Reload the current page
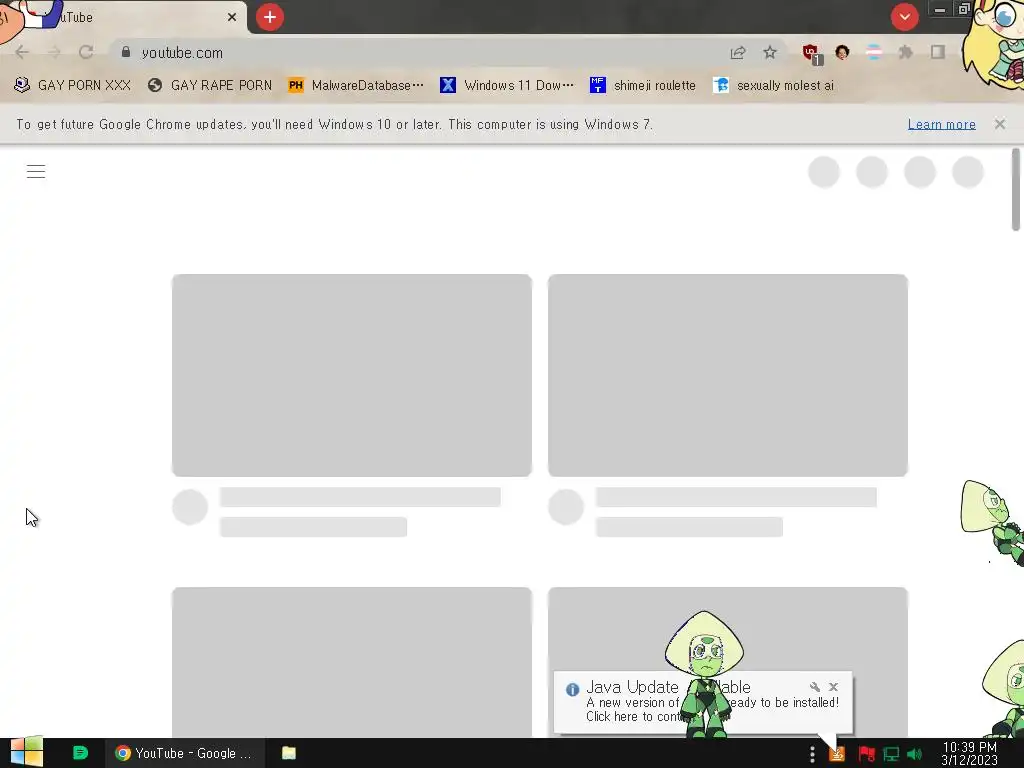Image resolution: width=1024 pixels, height=768 pixels. 86,52
